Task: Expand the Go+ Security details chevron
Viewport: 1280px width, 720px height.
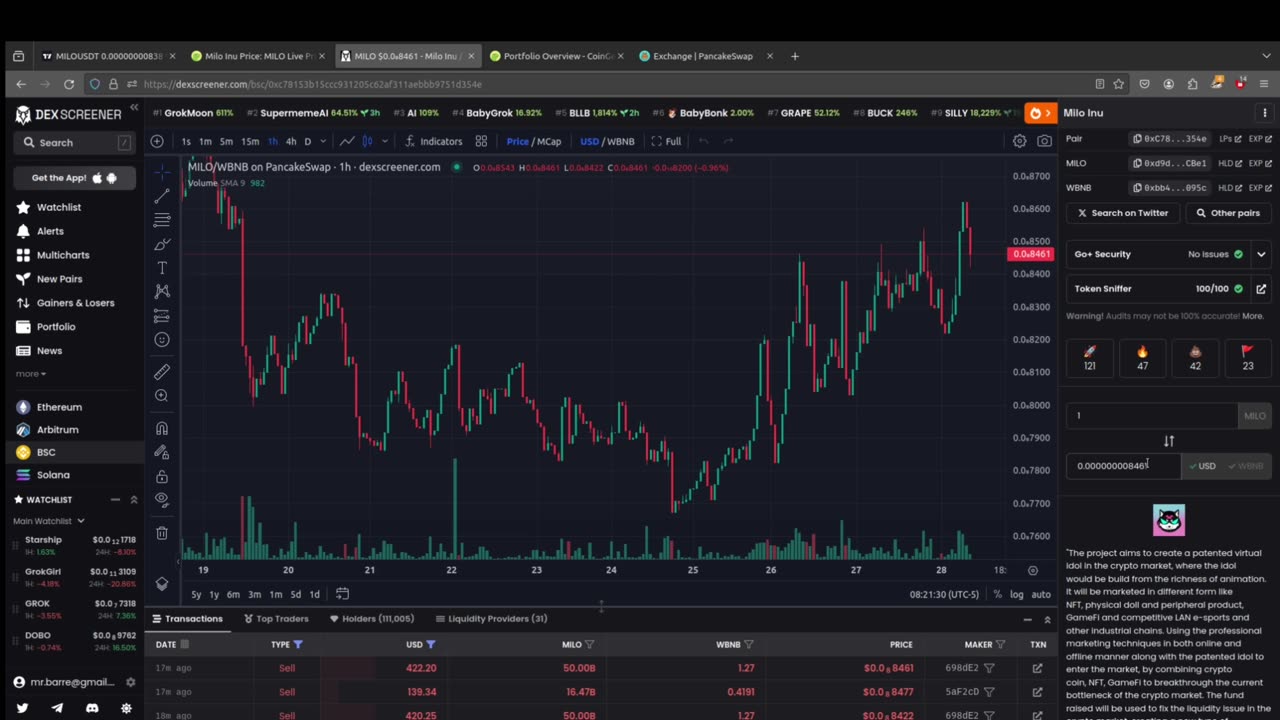Action: tap(1261, 254)
